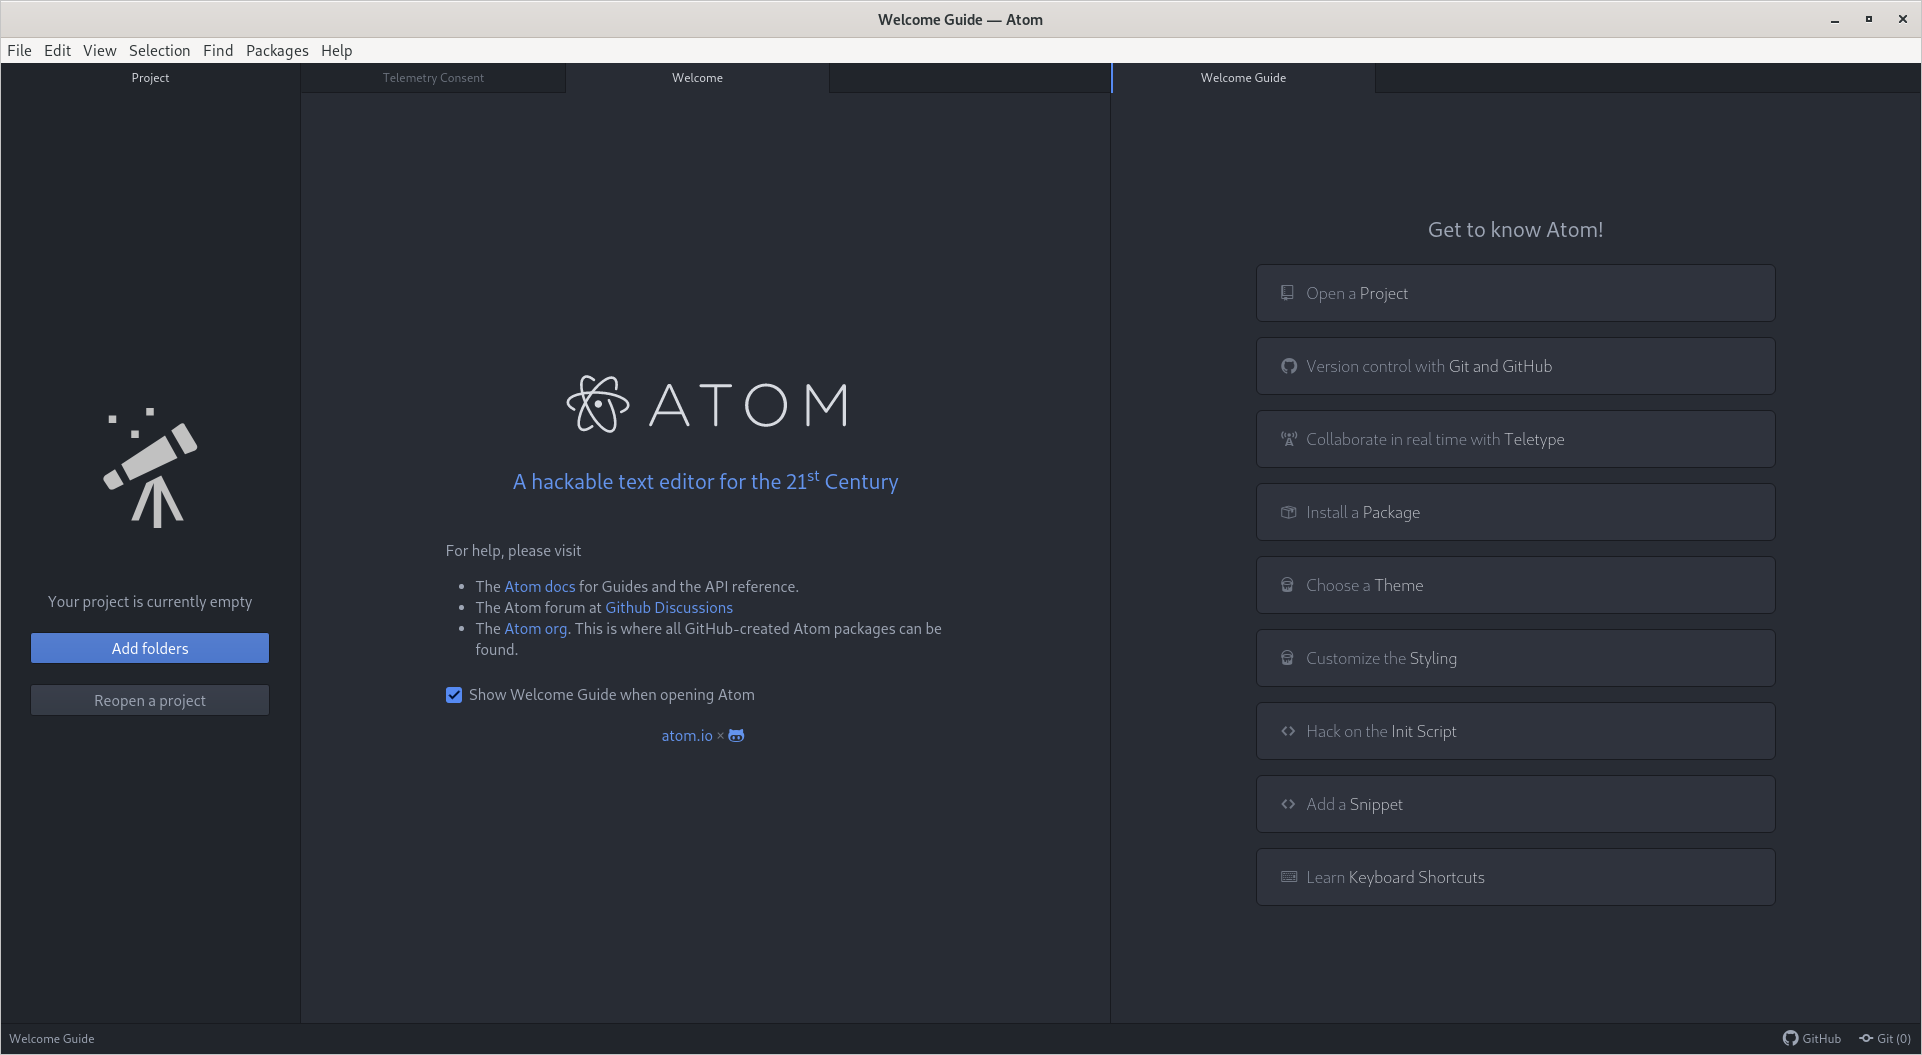Open the Git (0) panel from the status bar

(x=1885, y=1038)
